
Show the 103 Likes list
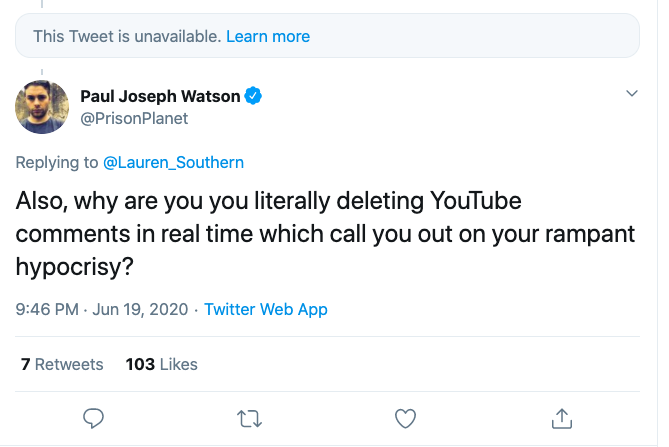point(162,364)
